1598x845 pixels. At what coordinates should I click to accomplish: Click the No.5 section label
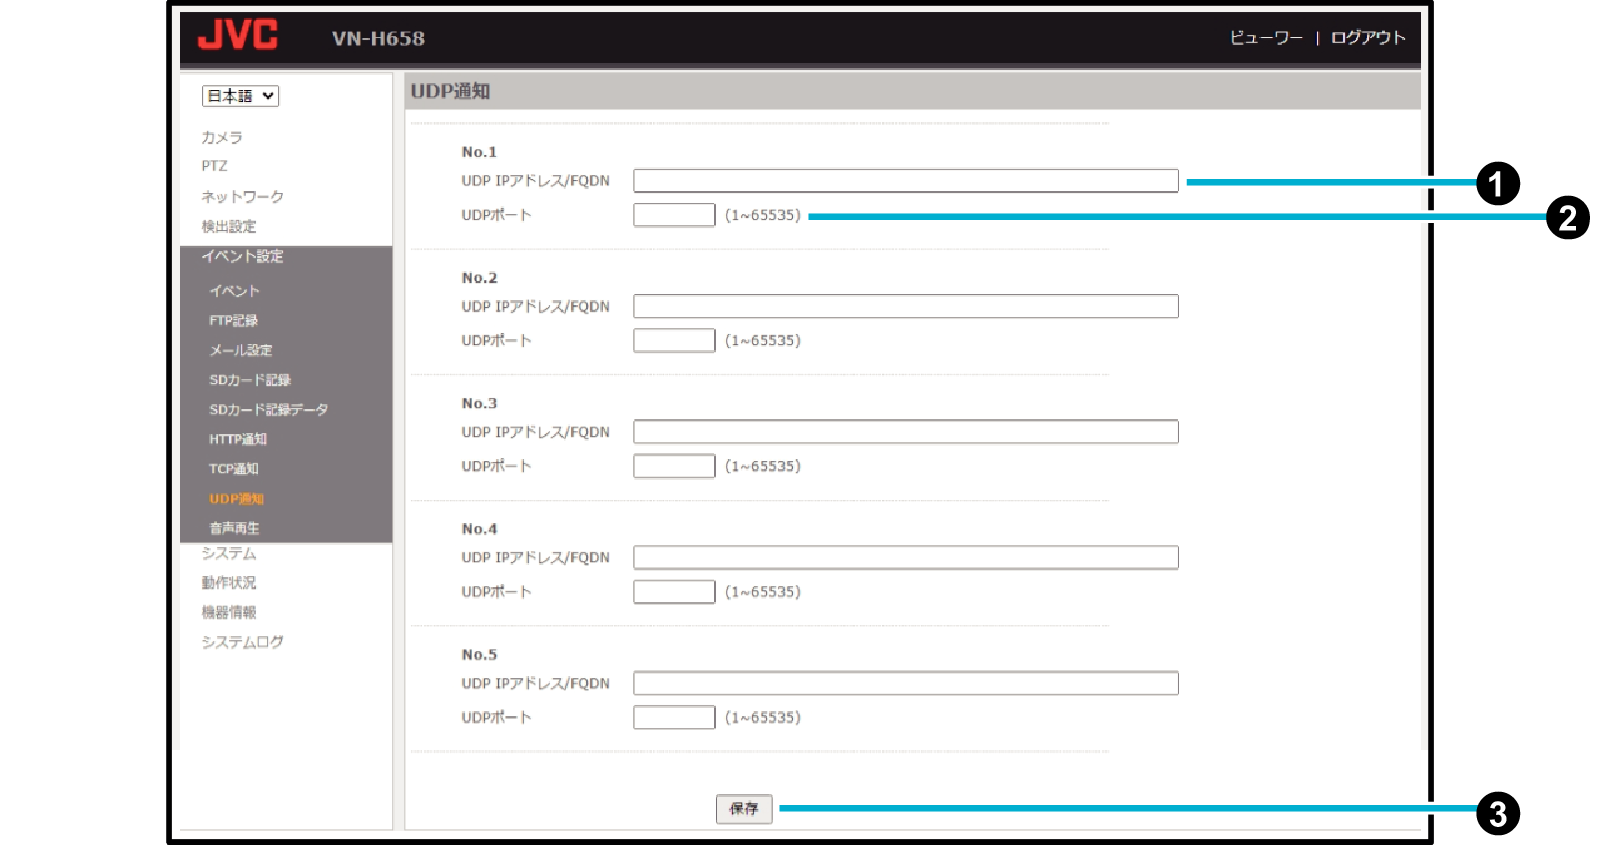pos(479,655)
